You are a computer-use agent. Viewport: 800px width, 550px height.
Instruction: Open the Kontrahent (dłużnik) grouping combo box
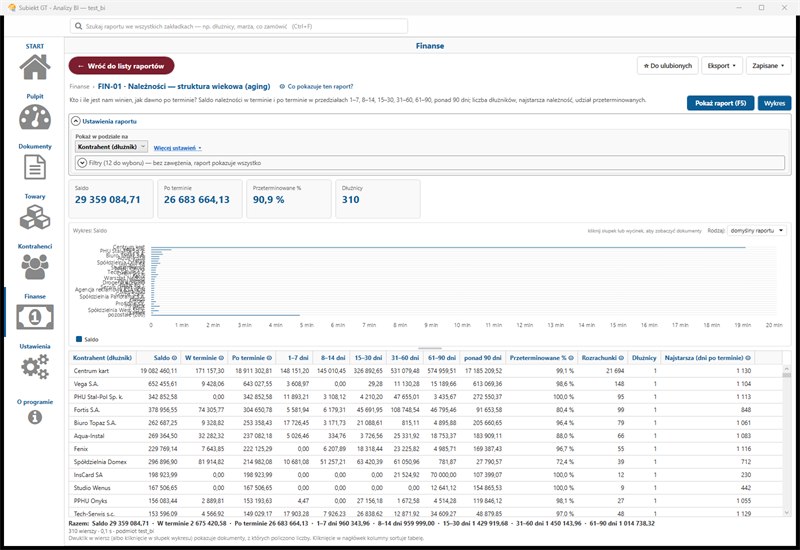[x=112, y=147]
